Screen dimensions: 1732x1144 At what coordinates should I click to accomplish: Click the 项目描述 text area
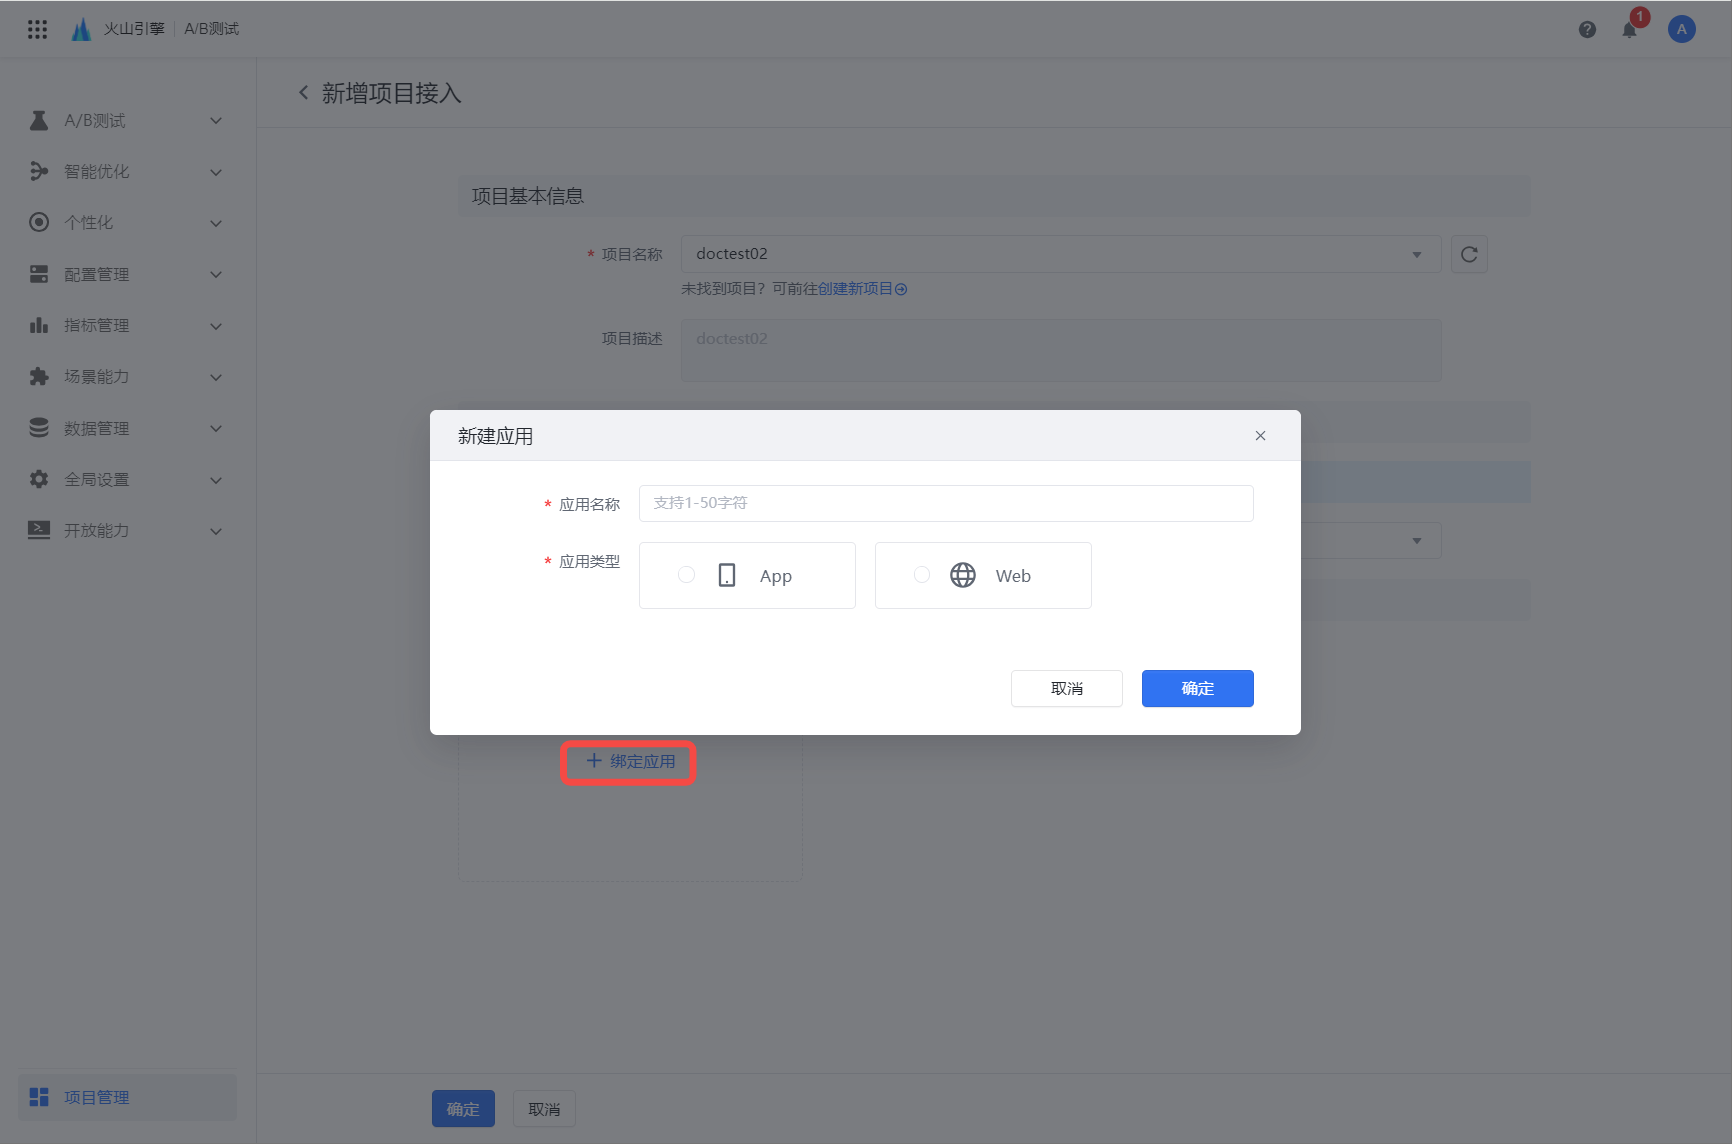(x=1061, y=351)
